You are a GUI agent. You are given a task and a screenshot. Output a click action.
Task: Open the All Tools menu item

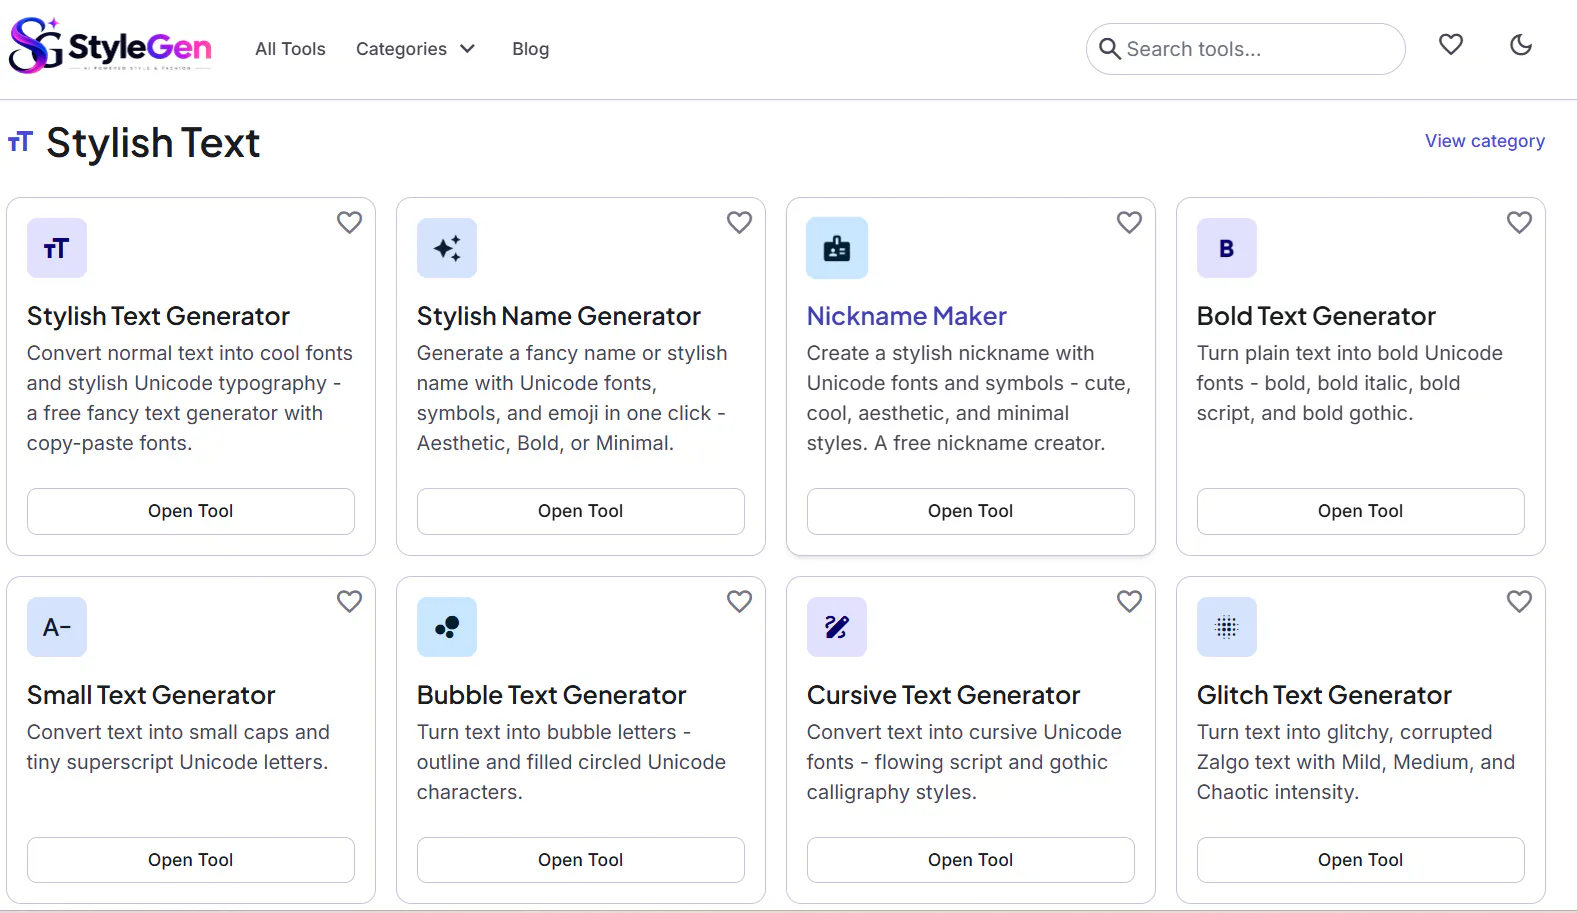[x=290, y=49]
